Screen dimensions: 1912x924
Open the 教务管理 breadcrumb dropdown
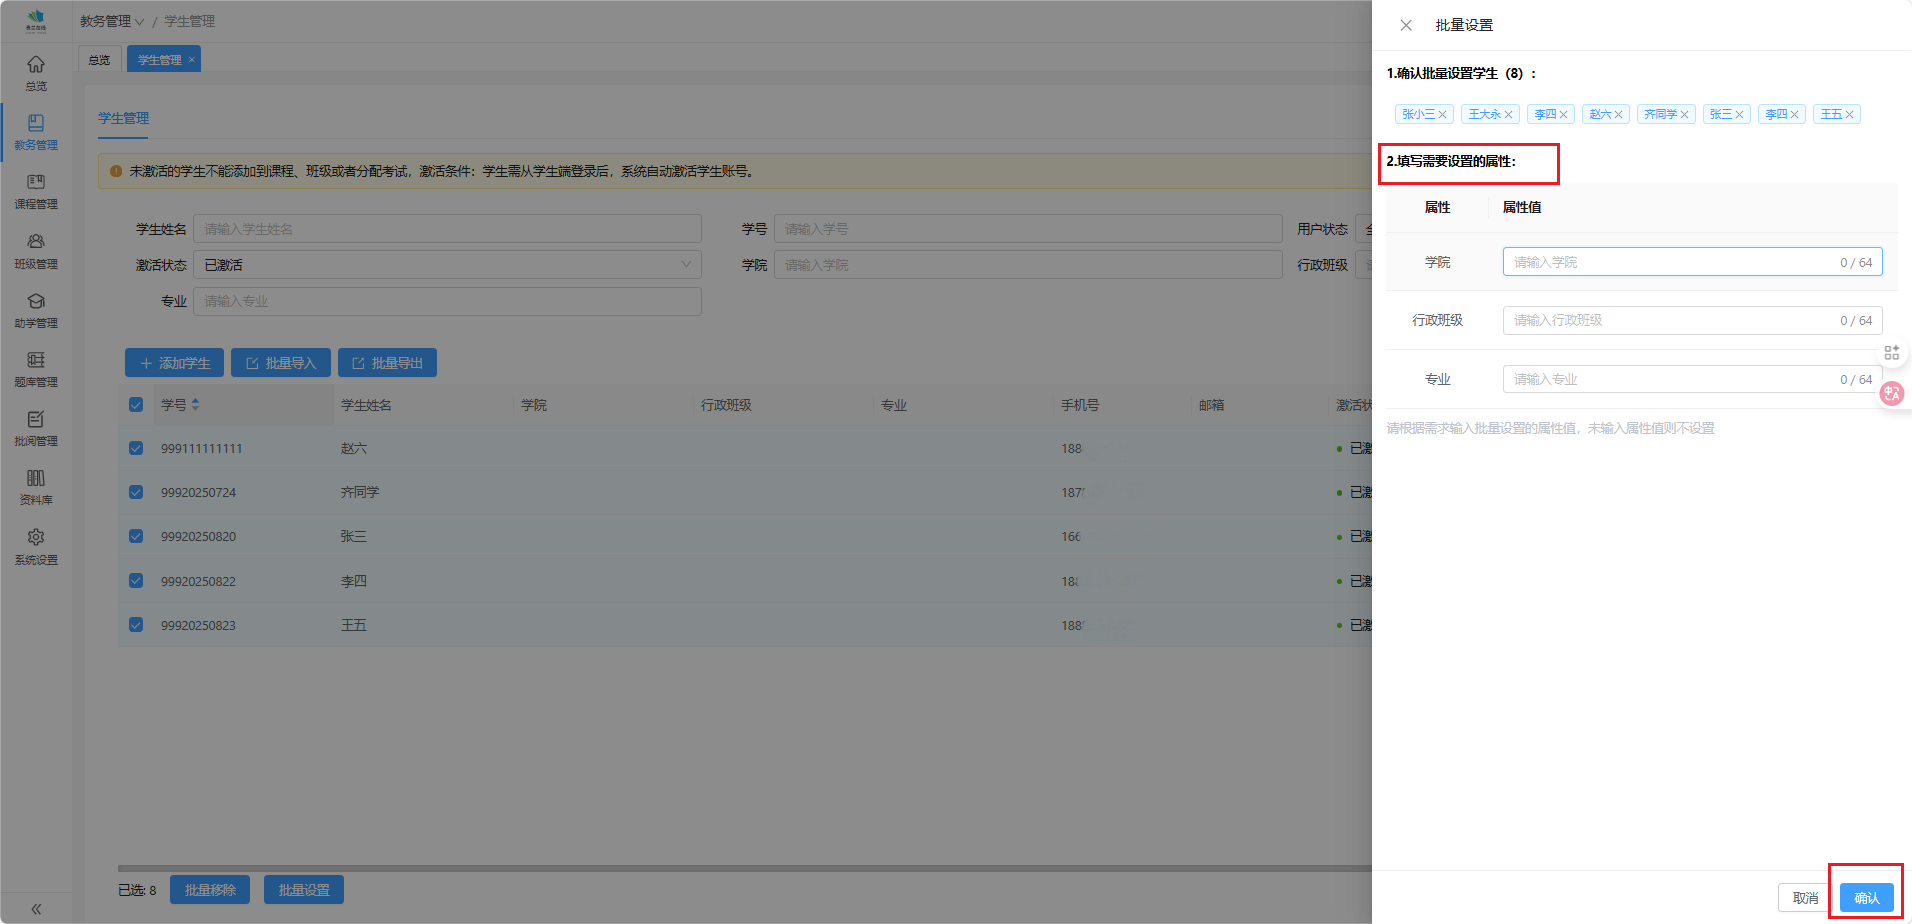112,21
